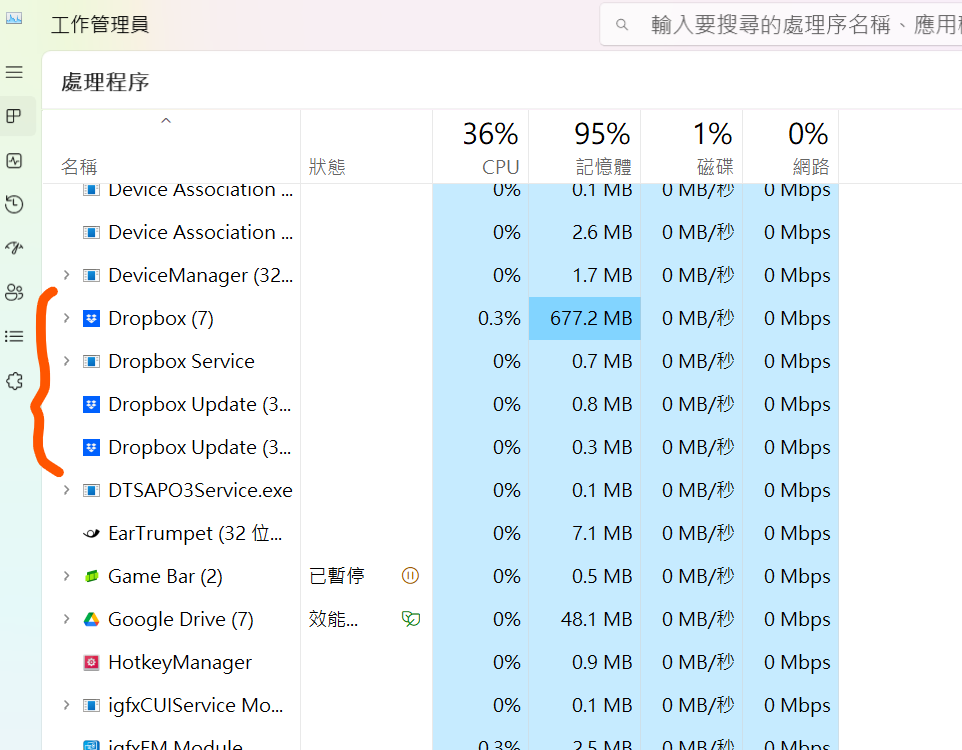962x750 pixels.
Task: Expand the Dropbox (7) process group
Action: coord(66,318)
